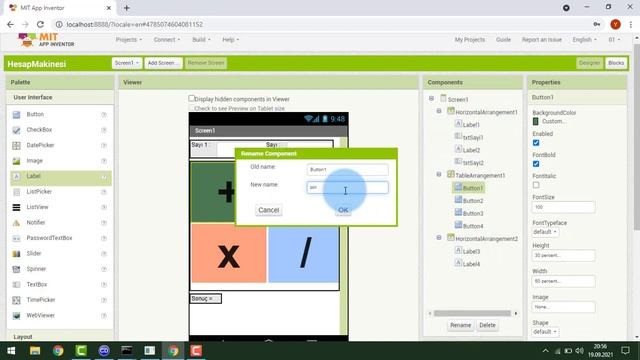Open Chrome from the taskbar
640x360 pixels.
click(58, 351)
